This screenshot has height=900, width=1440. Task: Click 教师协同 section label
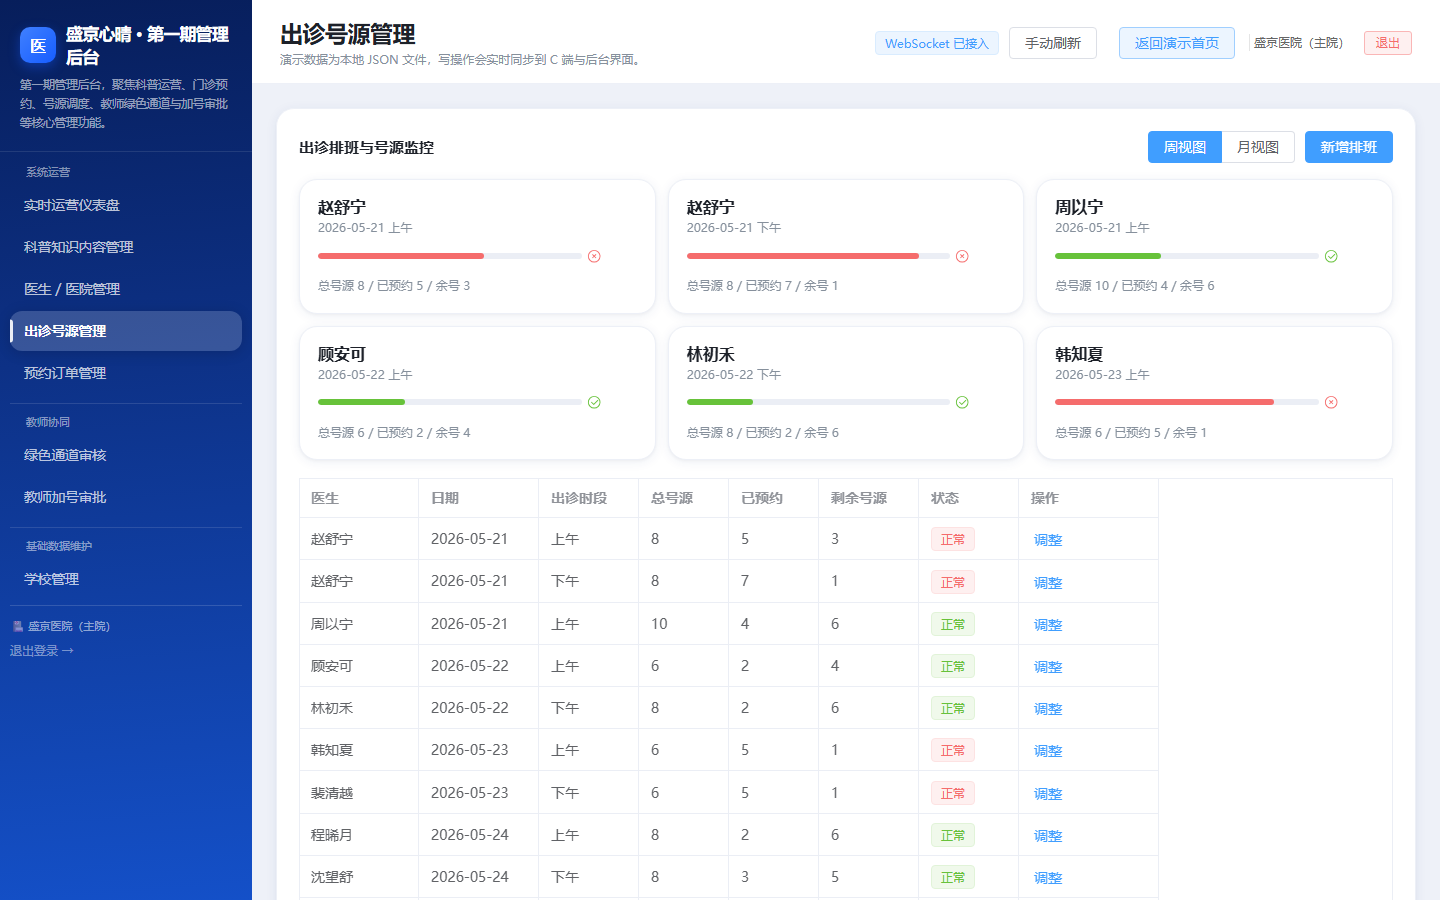48,422
